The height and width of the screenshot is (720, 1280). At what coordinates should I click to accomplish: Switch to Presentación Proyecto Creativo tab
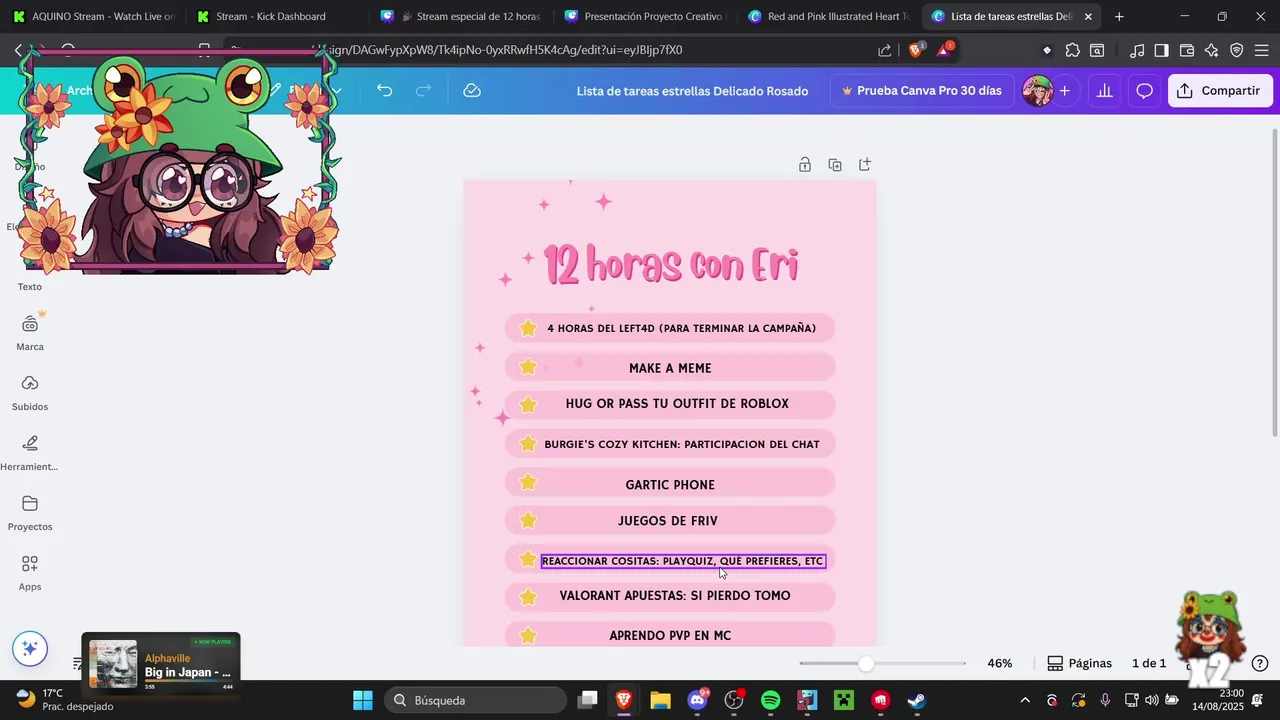pos(643,16)
